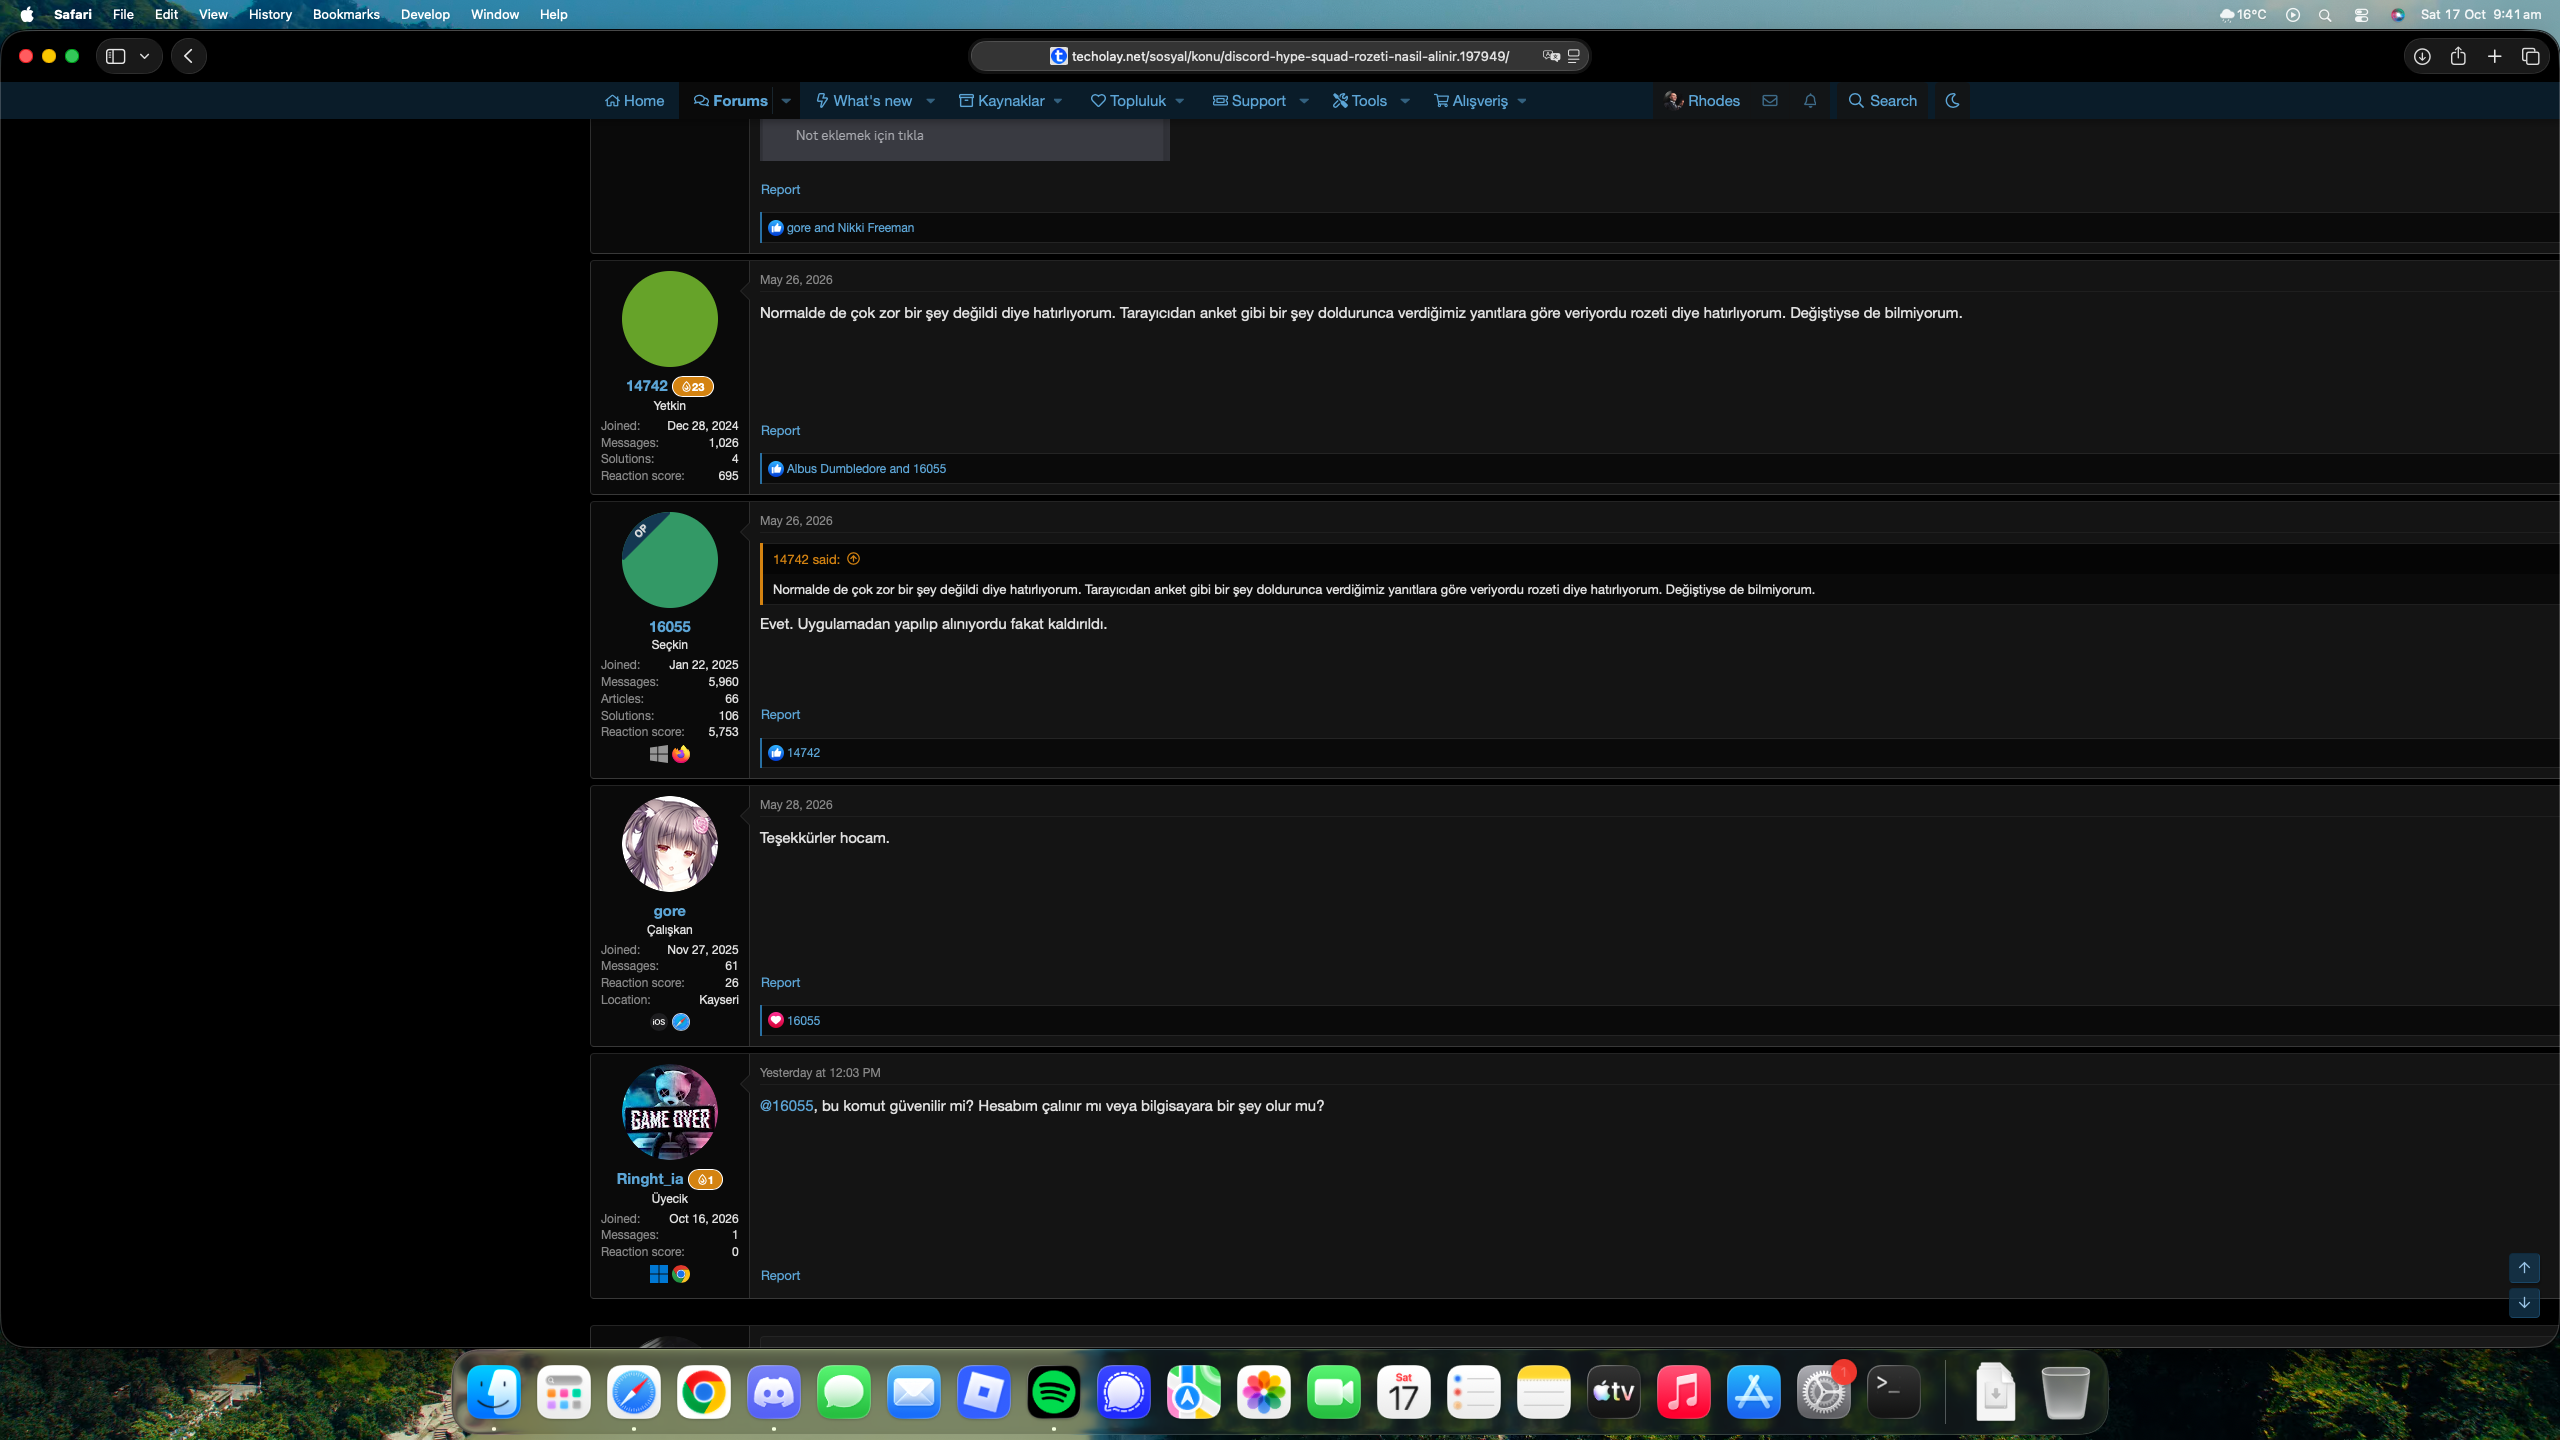
Task: Click Safari back arrow button
Action: (x=189, y=56)
